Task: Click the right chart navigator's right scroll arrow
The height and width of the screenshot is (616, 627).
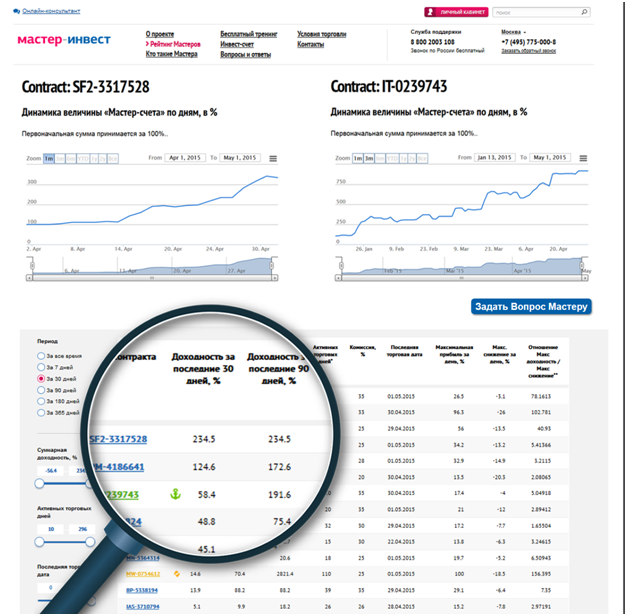Action: pyautogui.click(x=585, y=278)
